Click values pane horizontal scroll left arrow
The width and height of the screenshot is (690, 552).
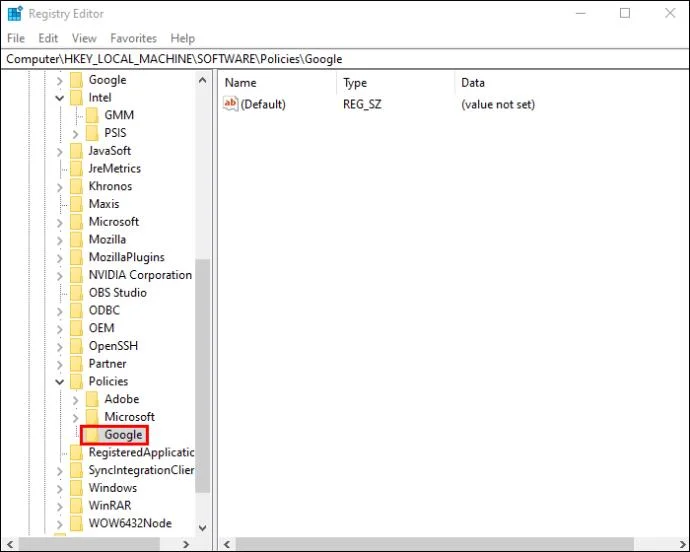[227, 544]
